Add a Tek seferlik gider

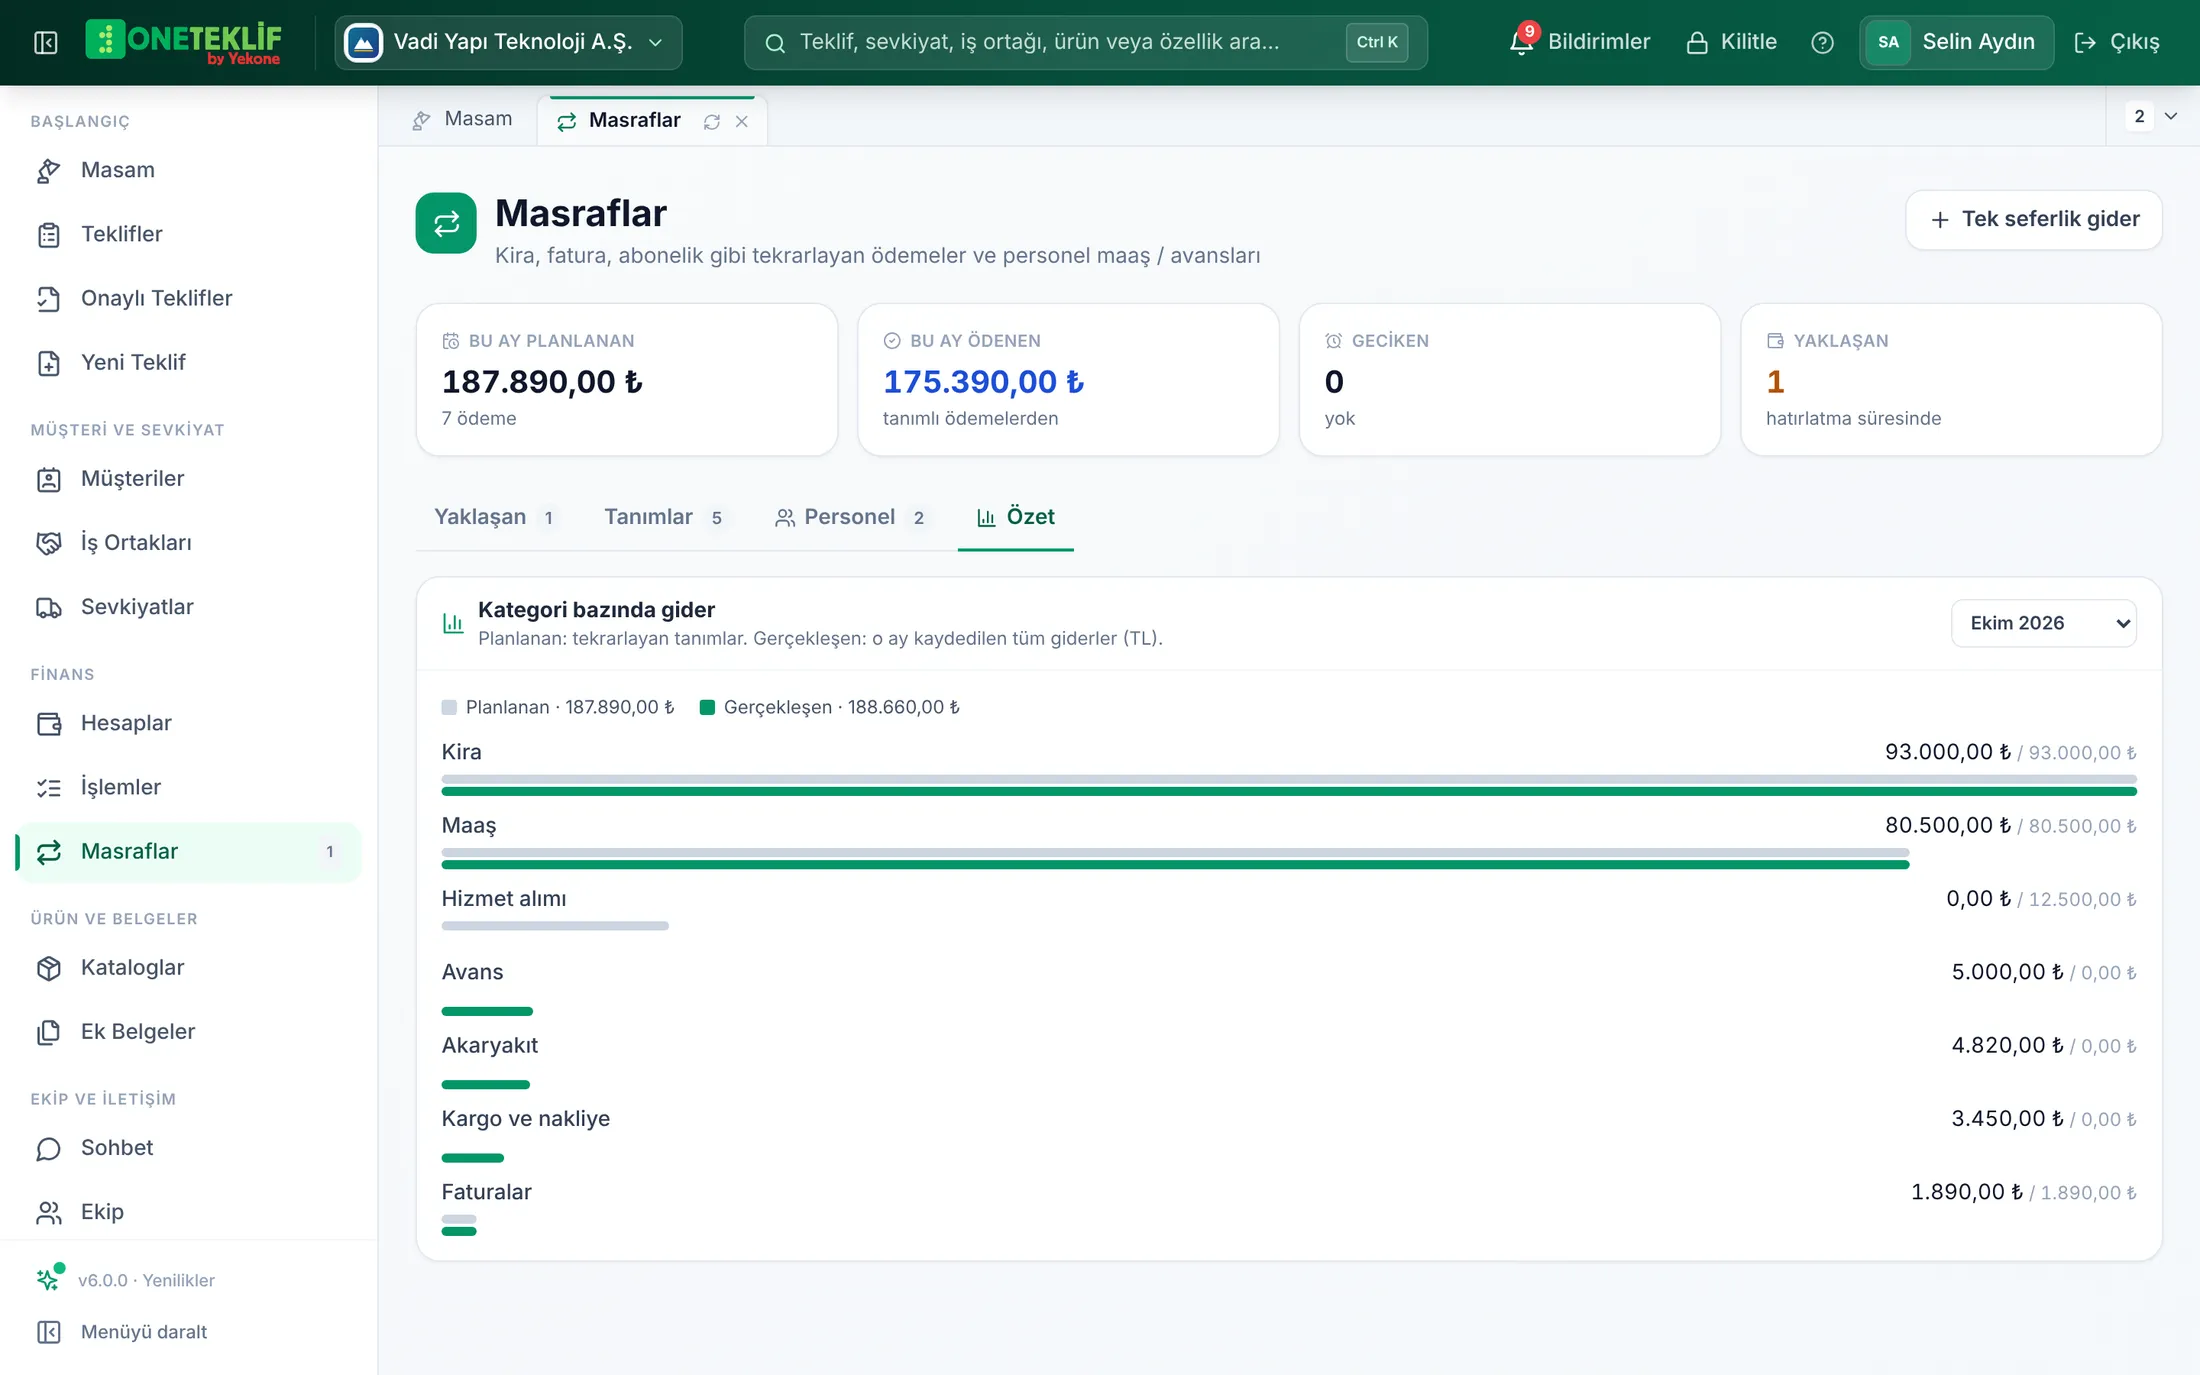(x=2034, y=219)
